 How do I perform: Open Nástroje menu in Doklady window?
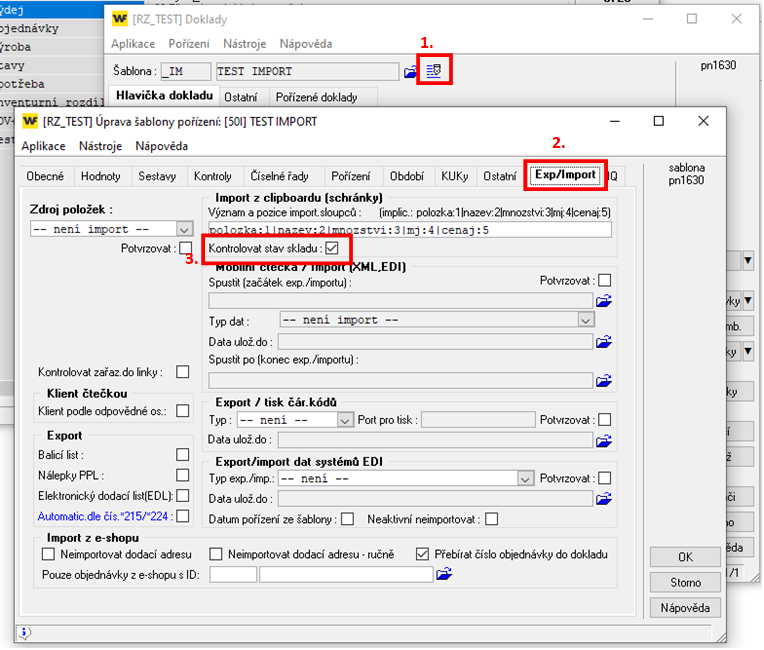(245, 44)
